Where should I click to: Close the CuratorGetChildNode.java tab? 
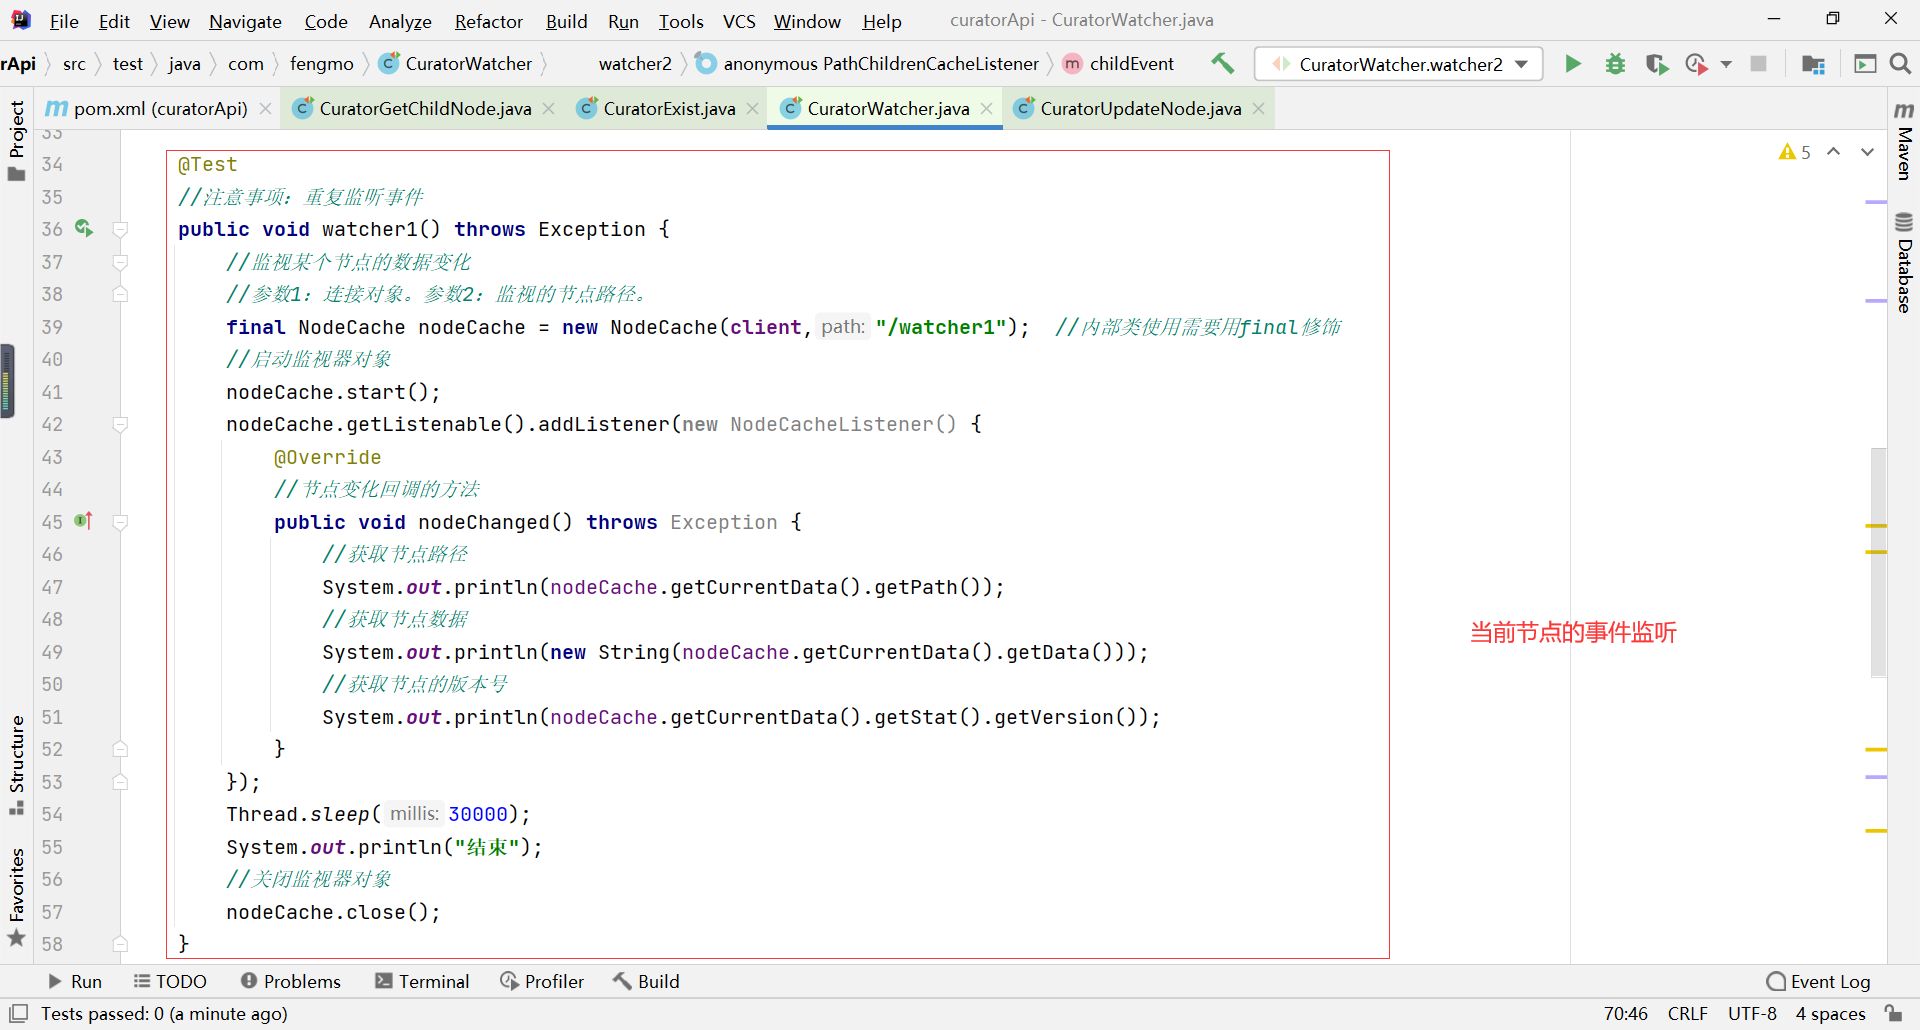pyautogui.click(x=548, y=108)
